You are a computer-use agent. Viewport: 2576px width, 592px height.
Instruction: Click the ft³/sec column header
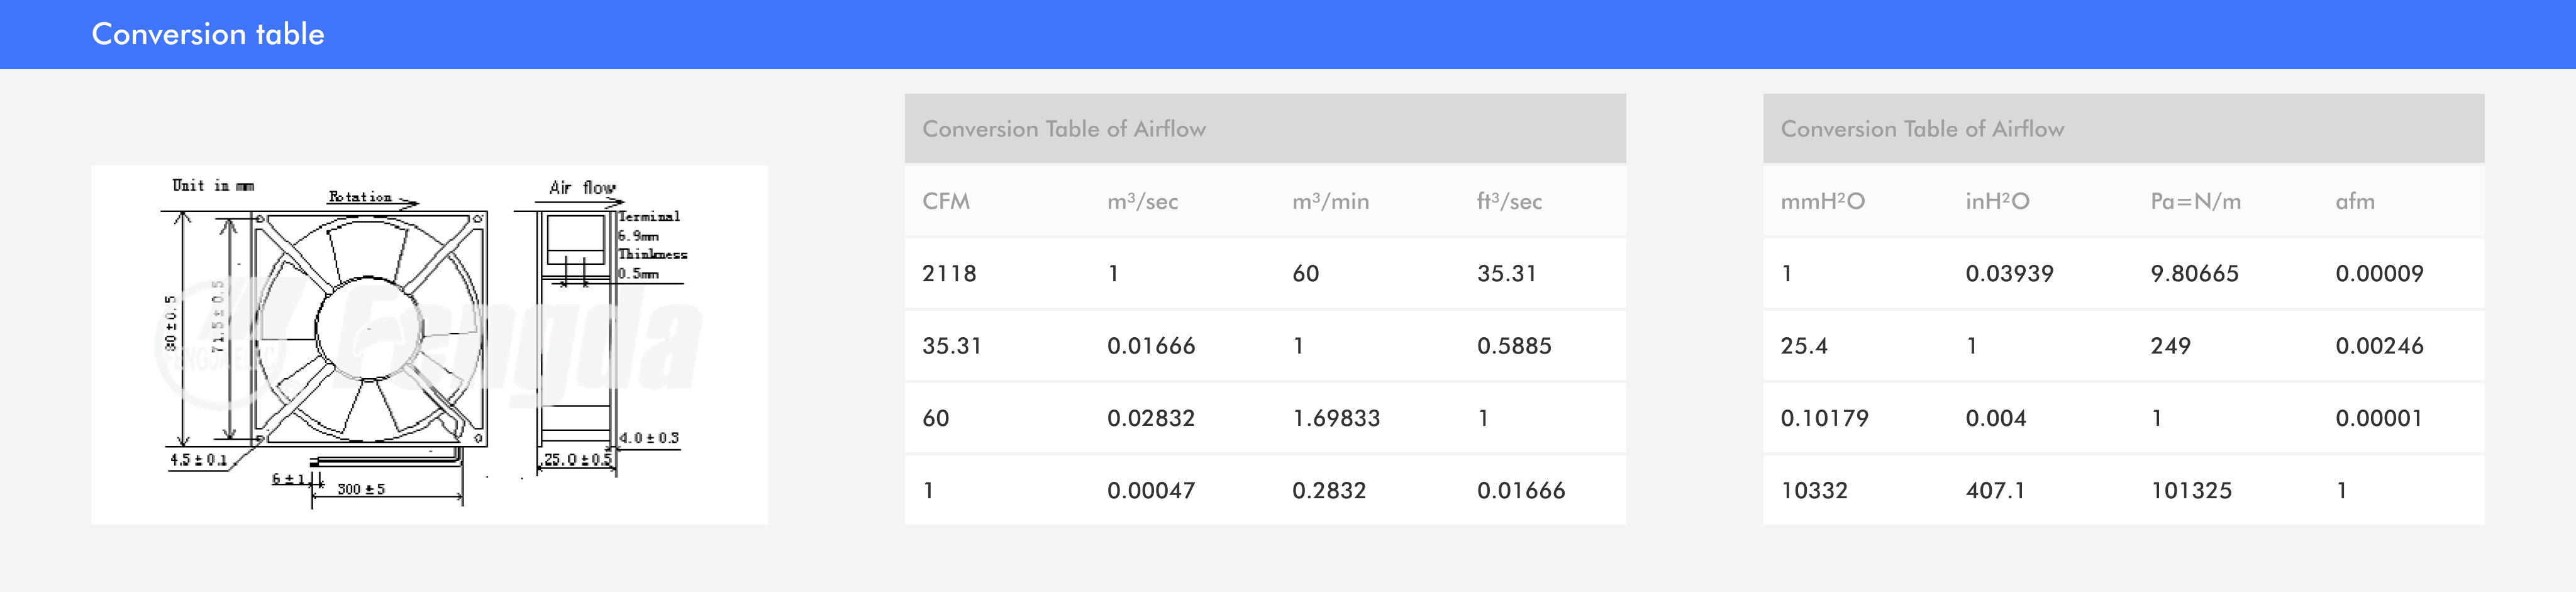tap(1509, 201)
